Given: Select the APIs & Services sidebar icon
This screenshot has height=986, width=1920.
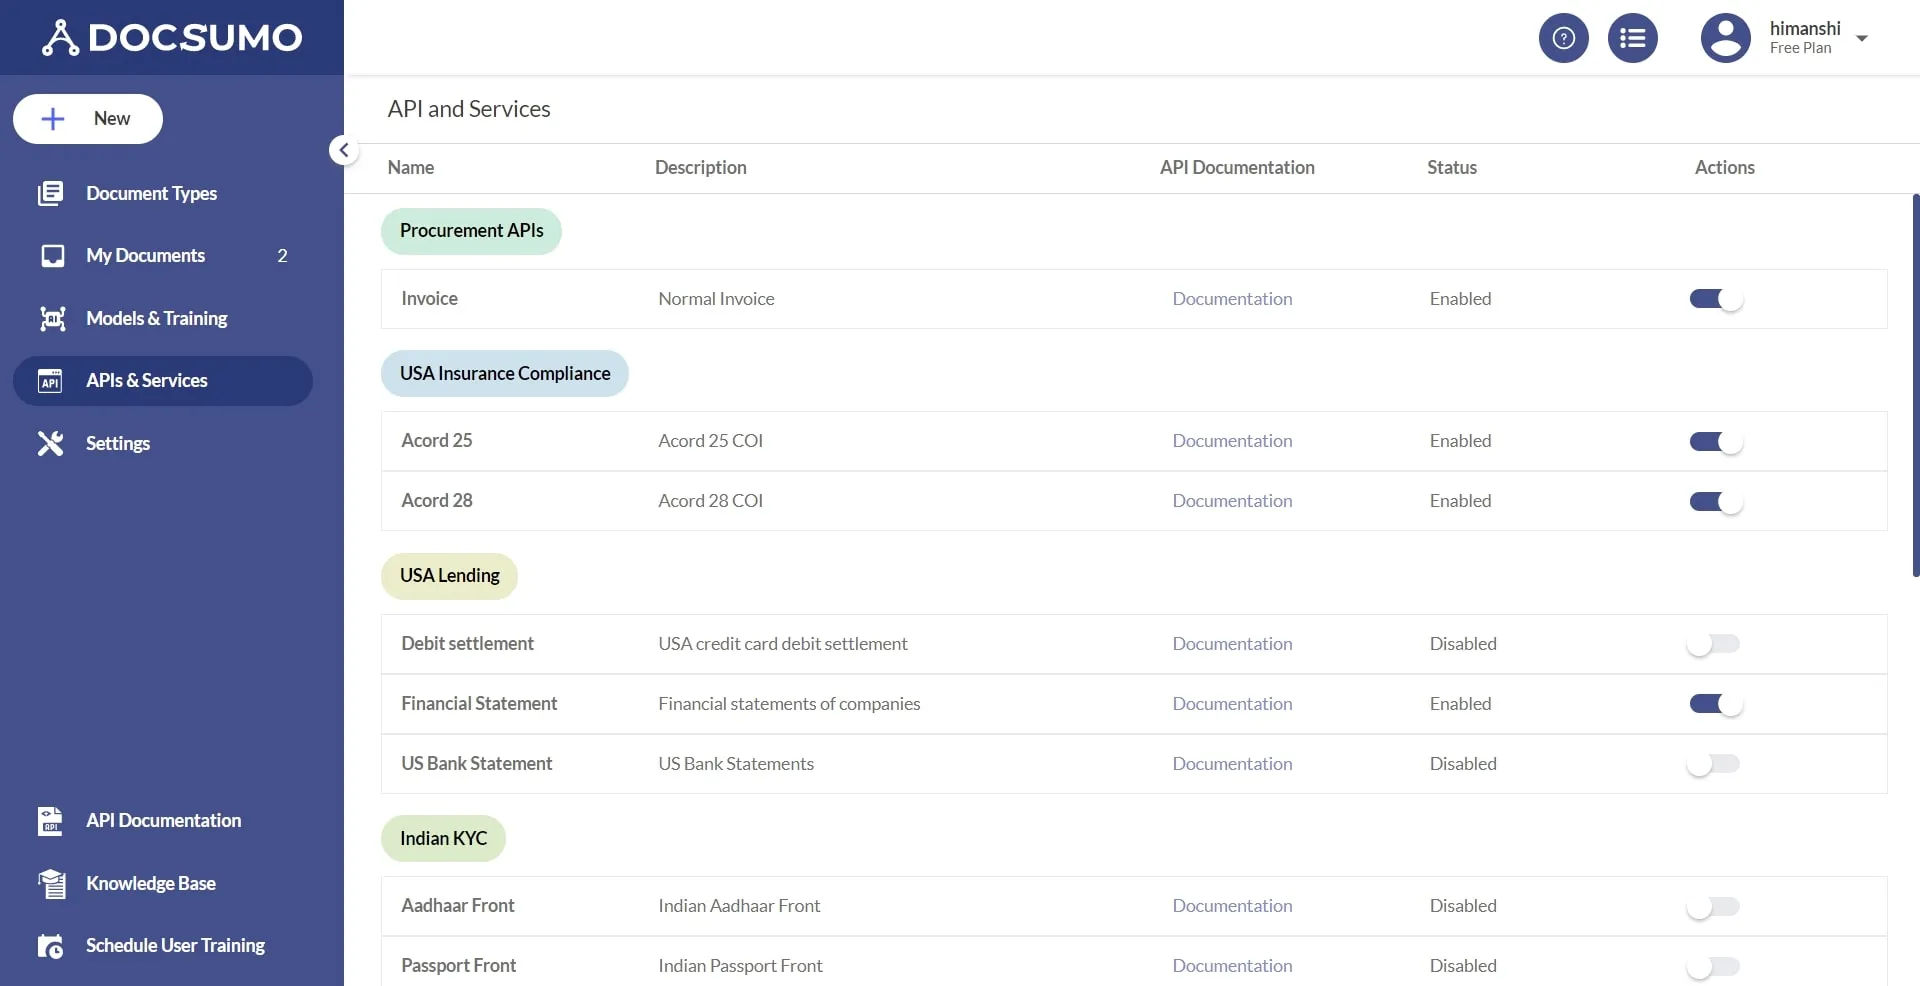Looking at the screenshot, I should (x=51, y=381).
